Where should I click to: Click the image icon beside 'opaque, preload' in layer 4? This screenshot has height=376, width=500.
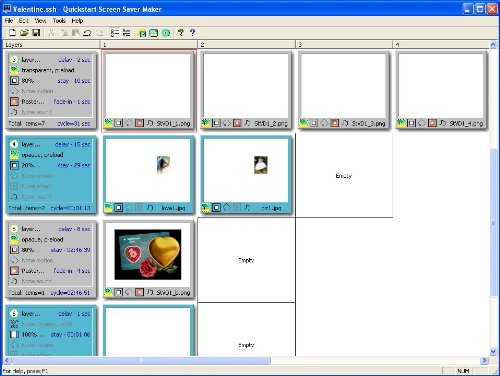click(14, 155)
